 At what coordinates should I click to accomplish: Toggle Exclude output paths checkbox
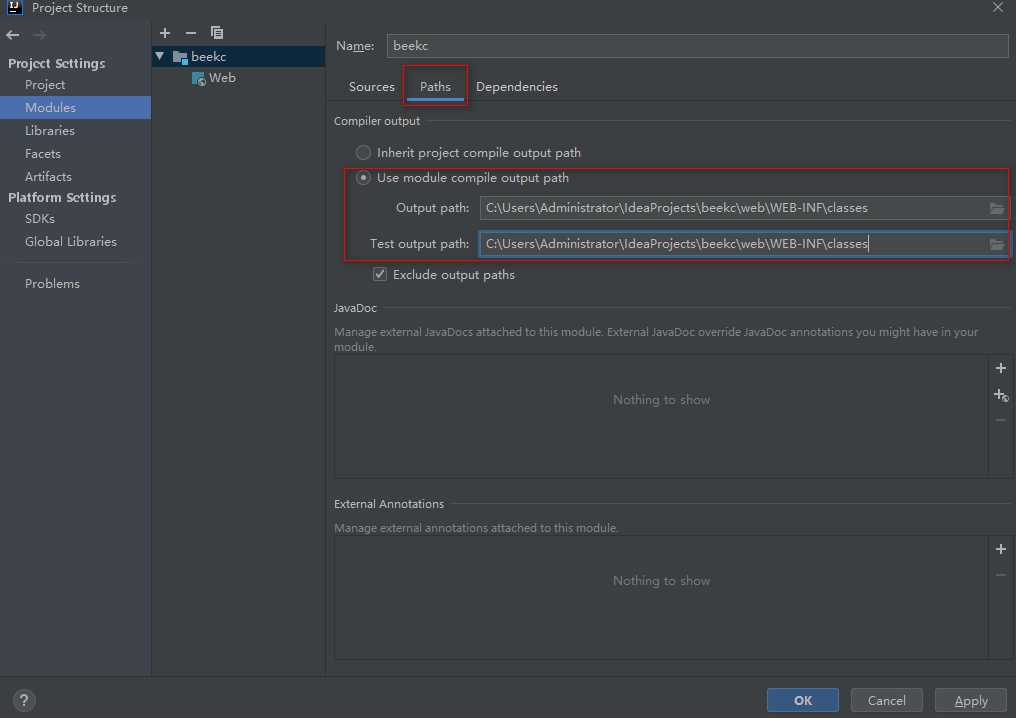380,274
